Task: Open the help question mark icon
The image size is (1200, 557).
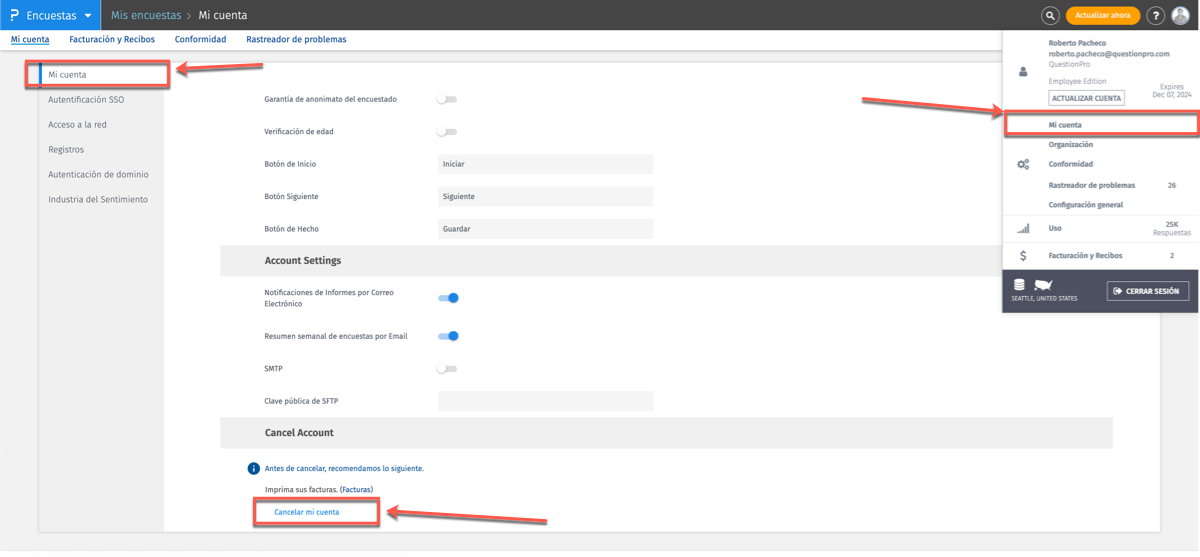Action: click(x=1155, y=15)
